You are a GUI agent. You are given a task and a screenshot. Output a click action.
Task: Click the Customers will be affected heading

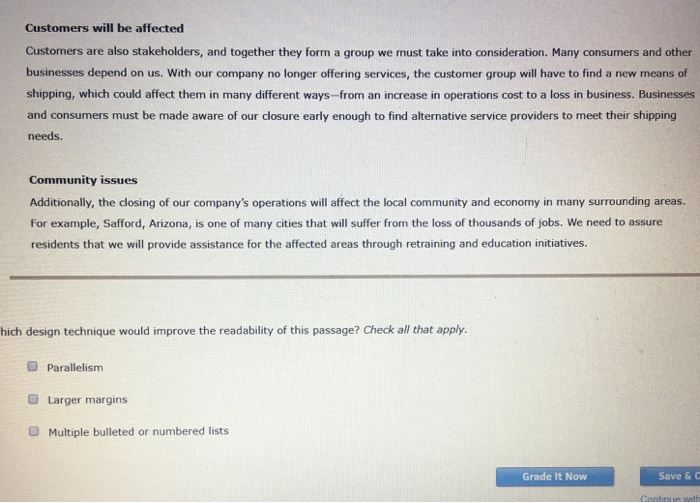pyautogui.click(x=104, y=28)
